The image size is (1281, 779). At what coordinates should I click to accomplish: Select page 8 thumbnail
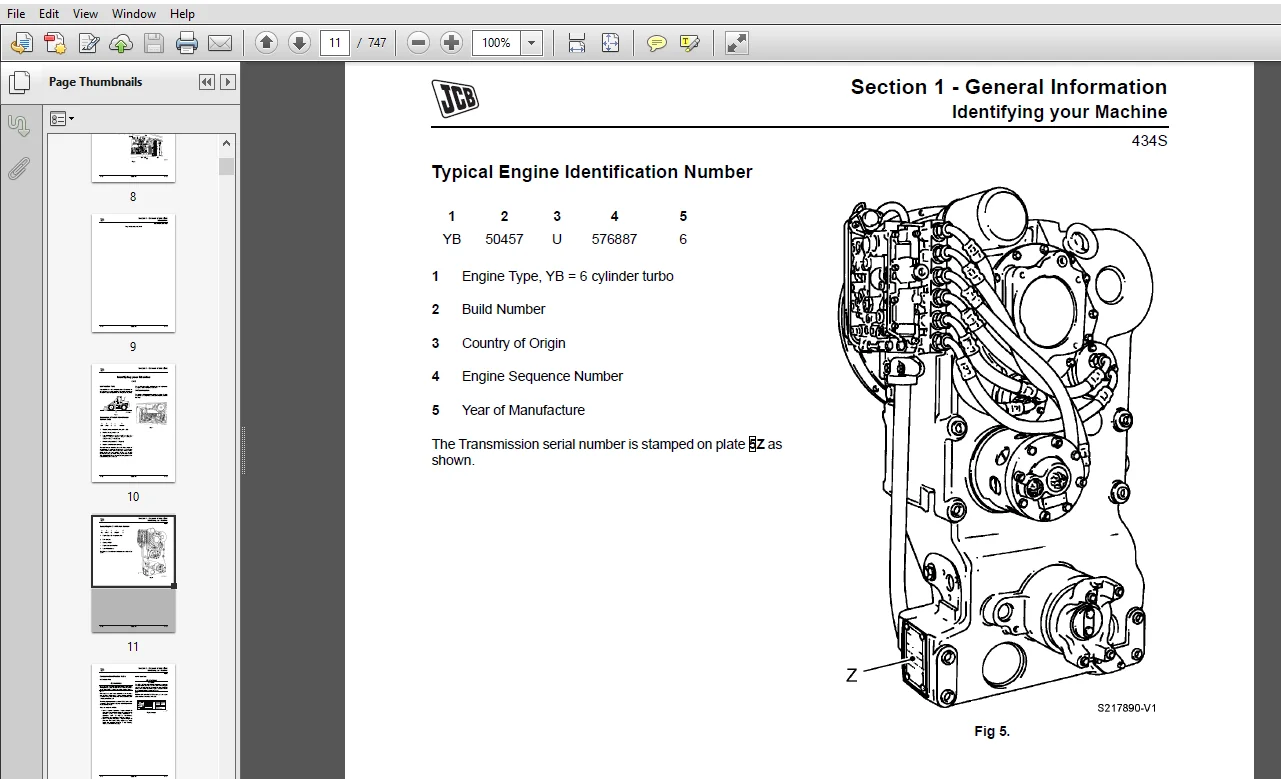(133, 159)
